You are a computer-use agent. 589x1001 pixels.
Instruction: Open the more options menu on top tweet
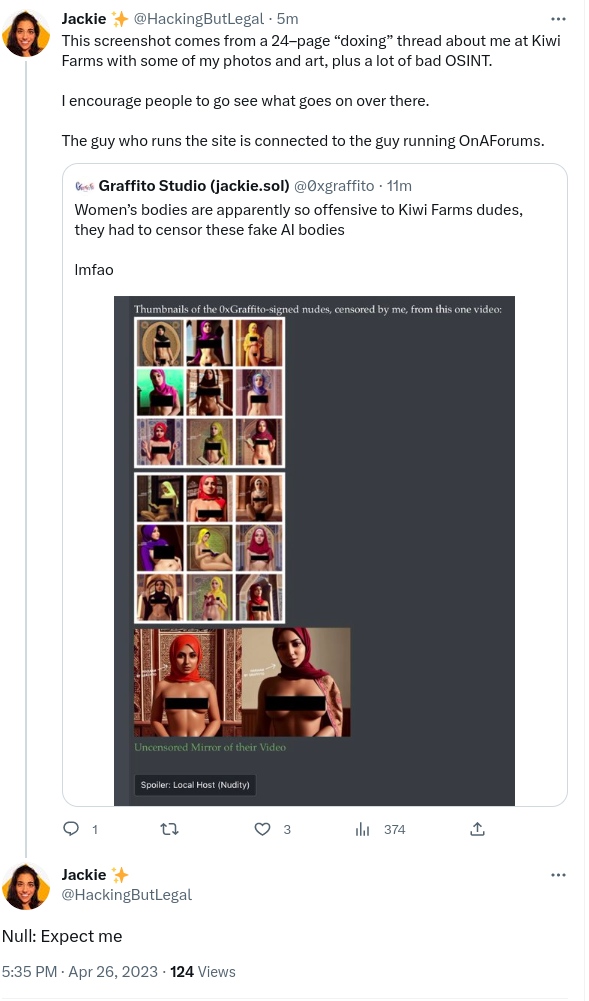pyautogui.click(x=558, y=19)
